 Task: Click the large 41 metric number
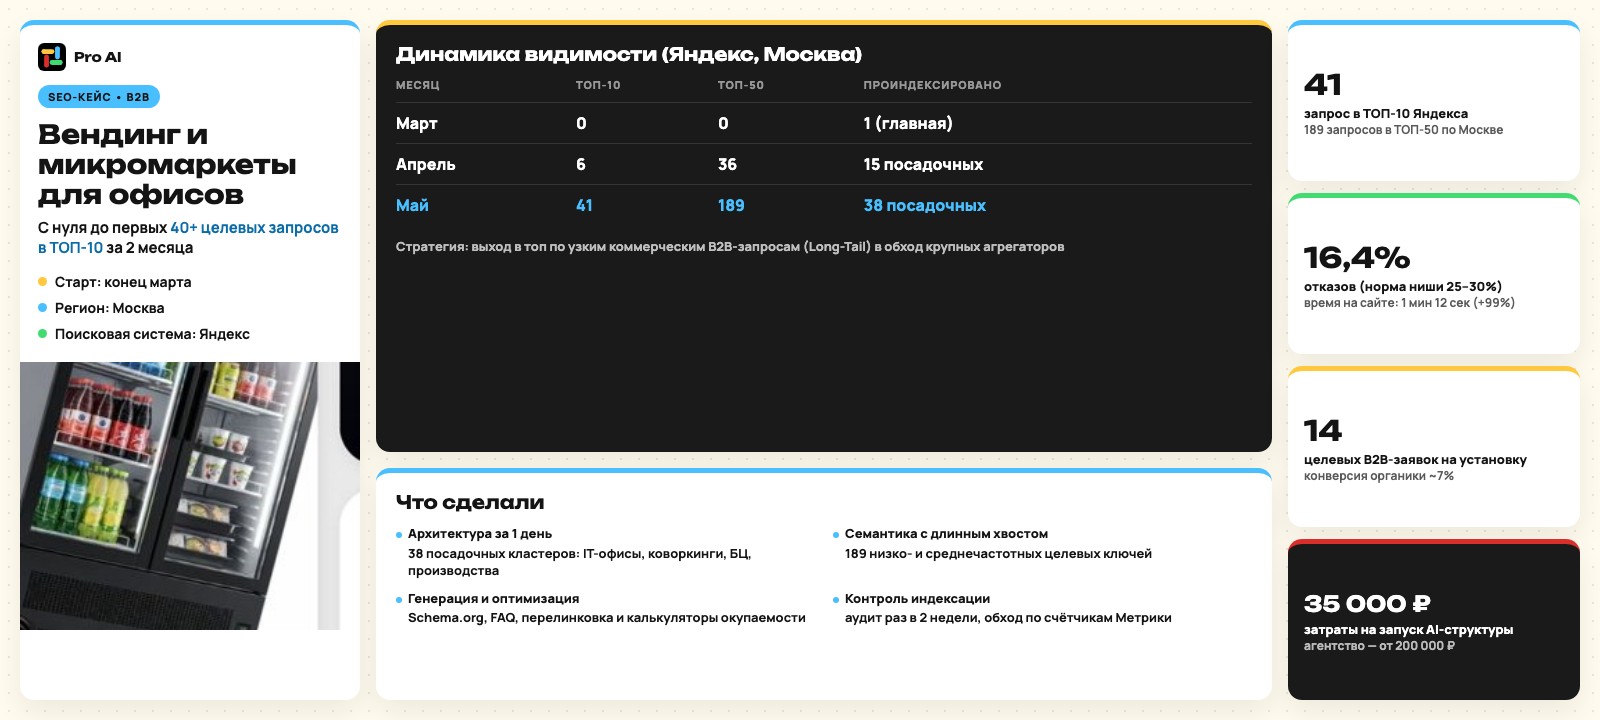(1323, 85)
